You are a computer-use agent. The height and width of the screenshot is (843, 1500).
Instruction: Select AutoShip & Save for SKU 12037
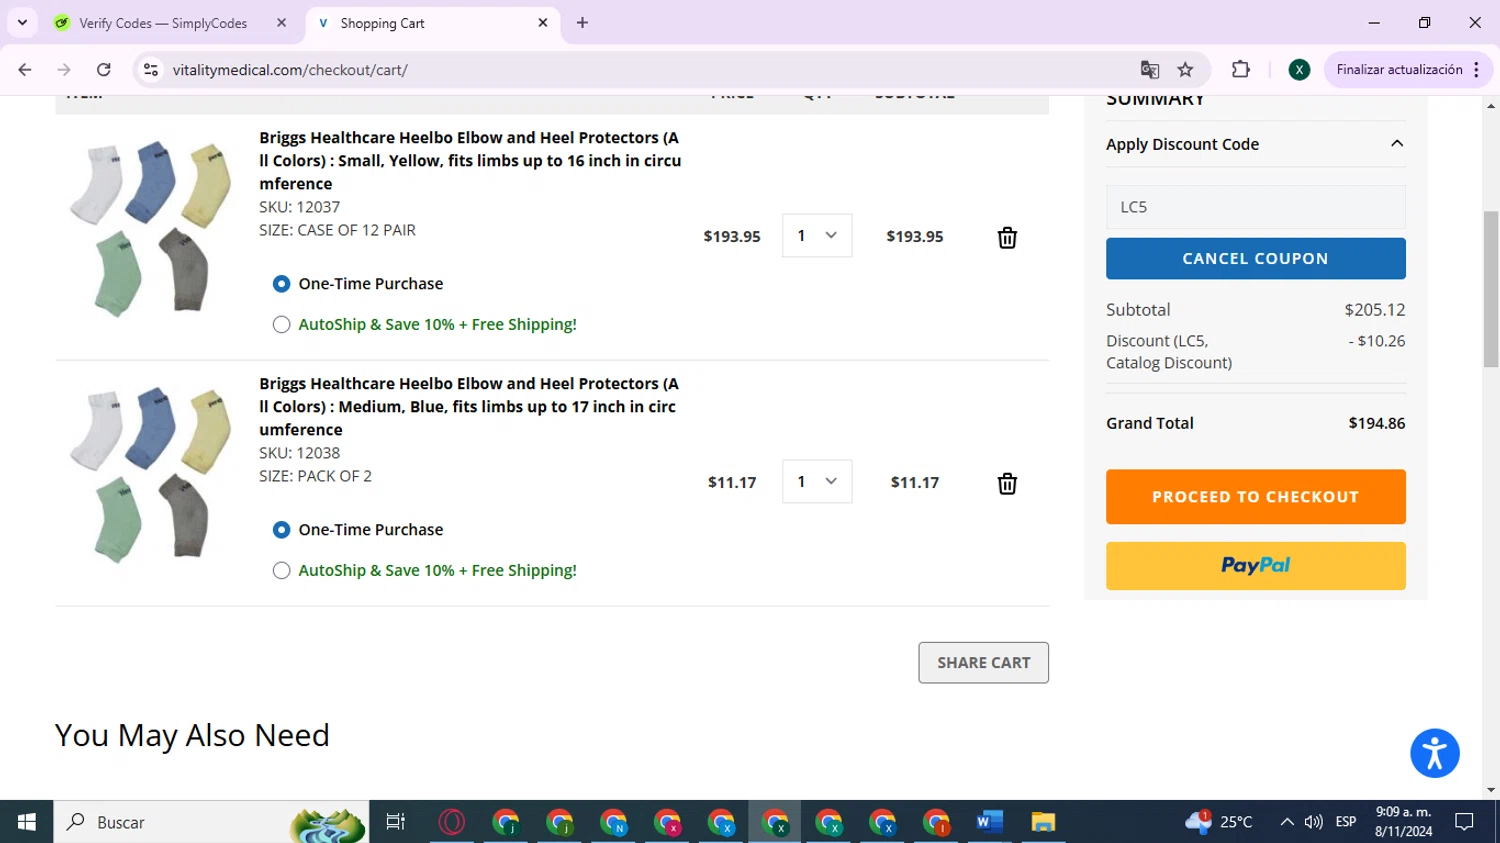click(282, 324)
